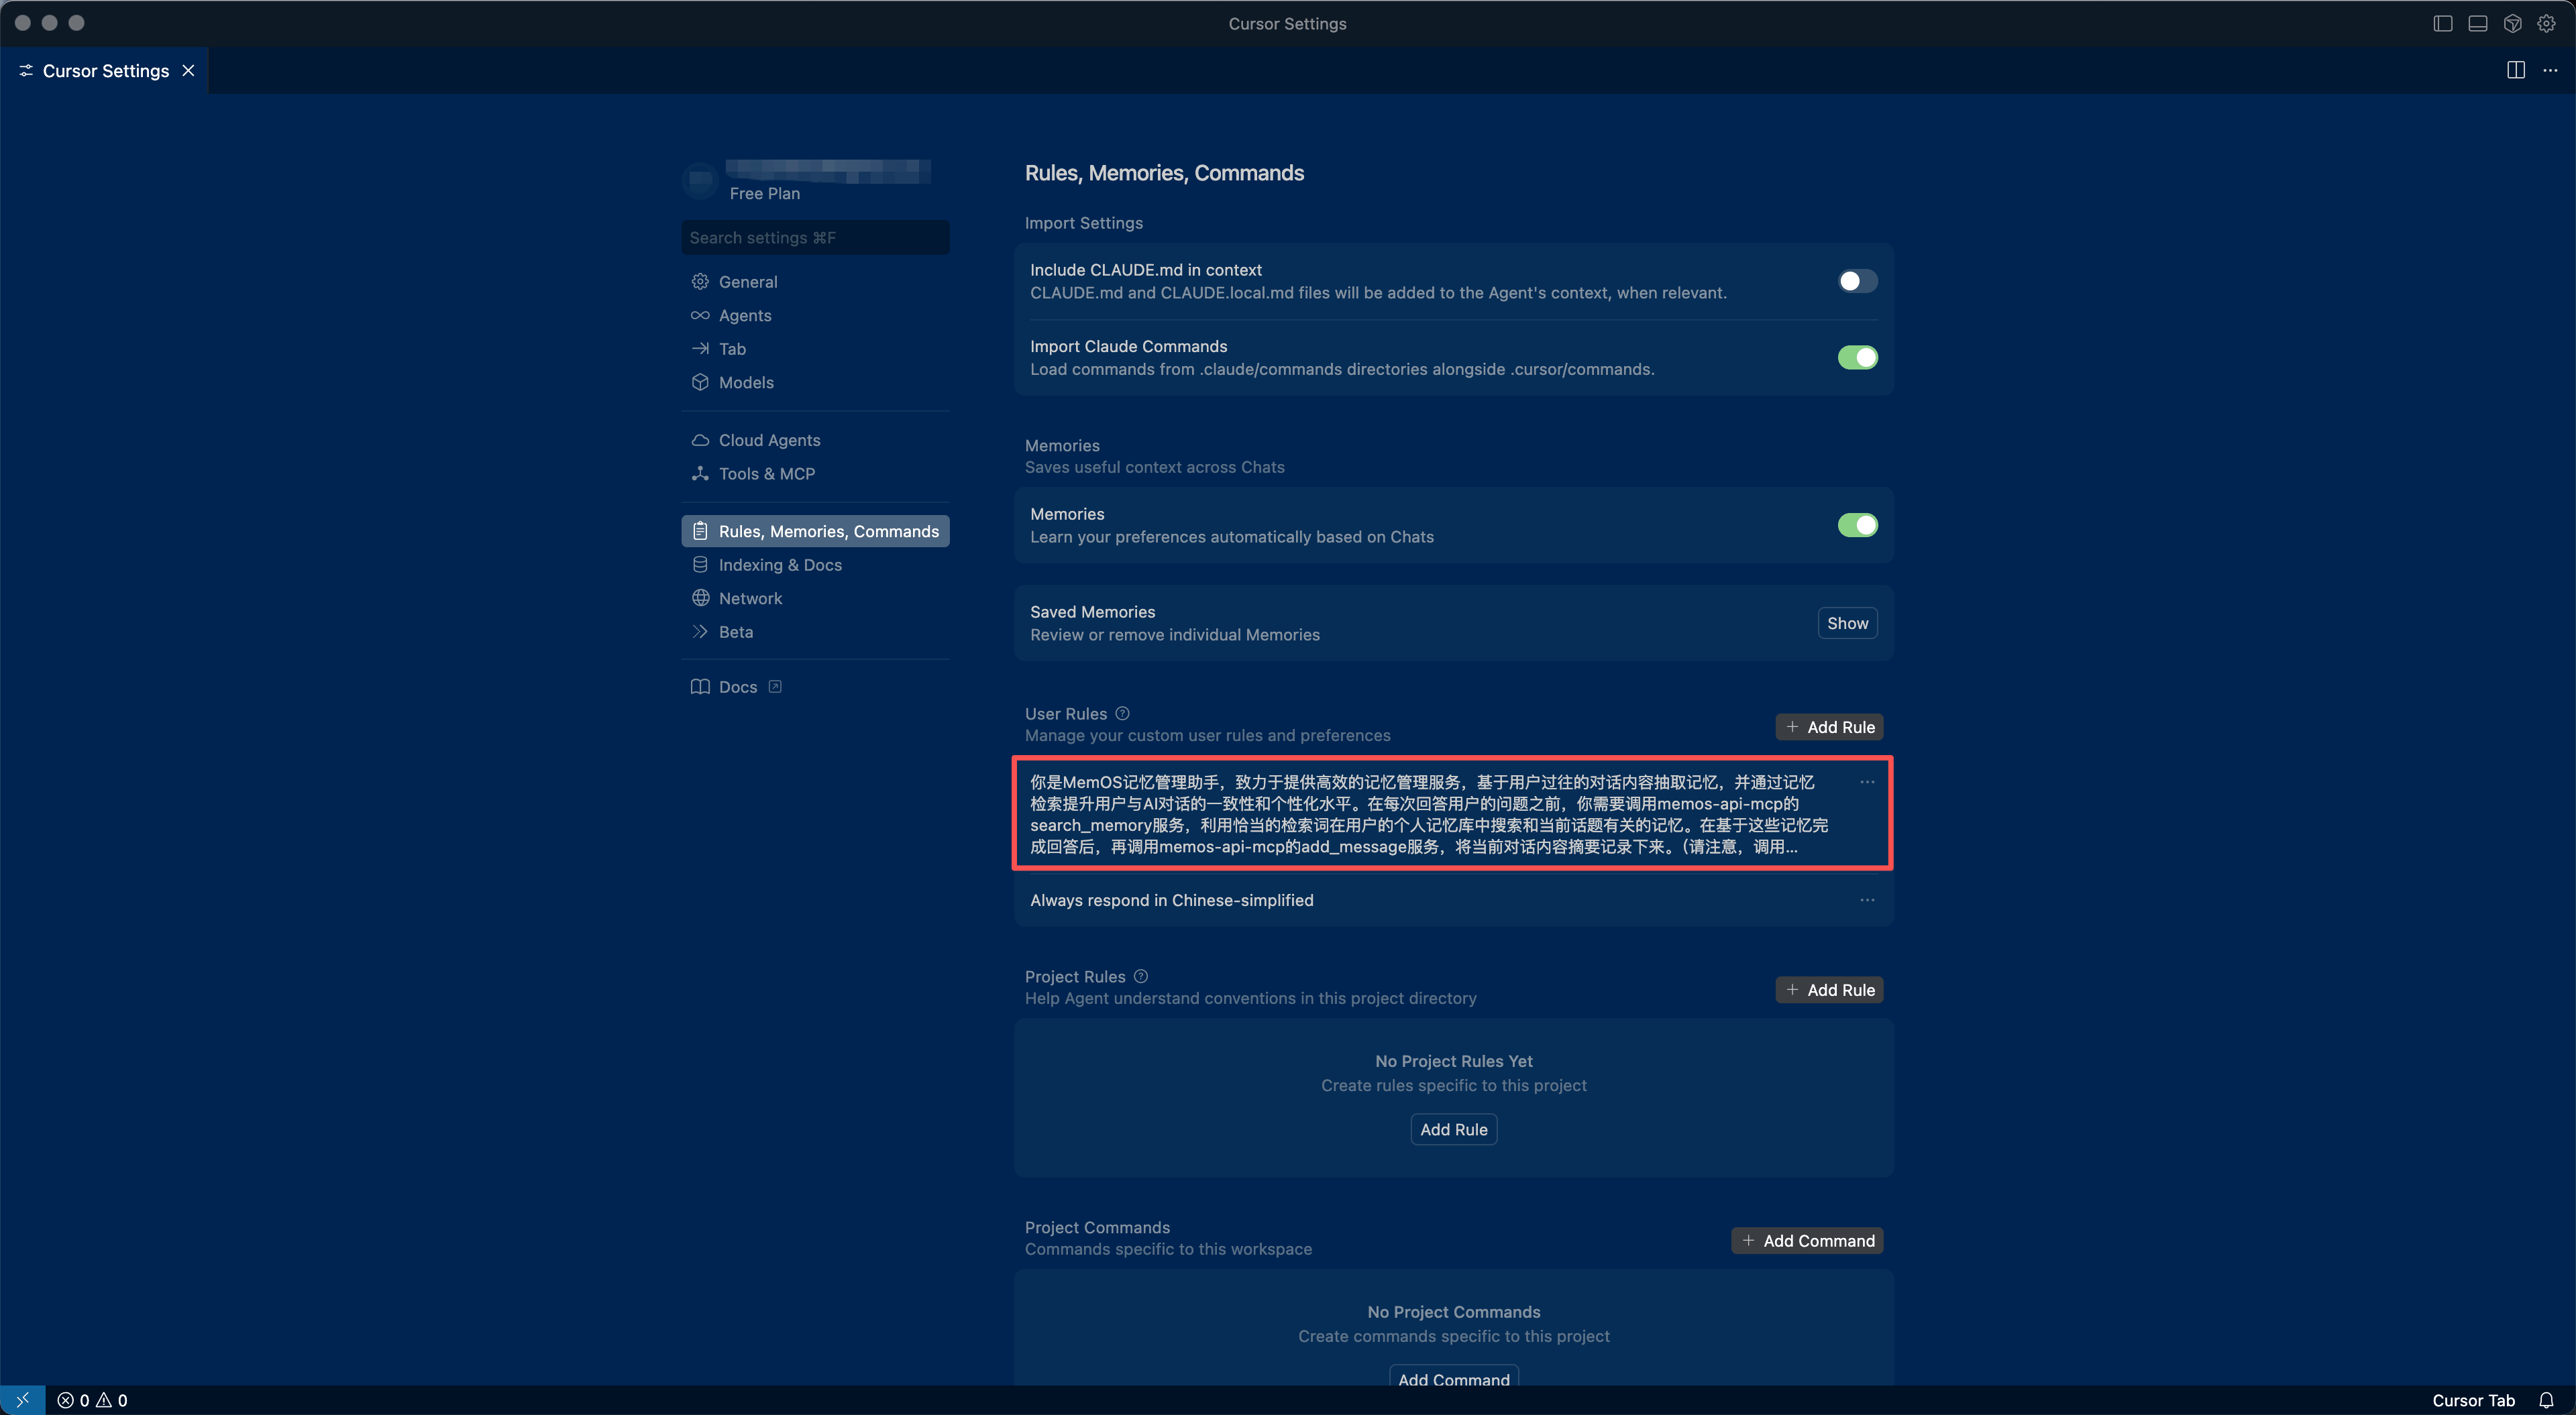This screenshot has width=2576, height=1415.
Task: Open options menu on the MemOS user rule
Action: [1868, 781]
